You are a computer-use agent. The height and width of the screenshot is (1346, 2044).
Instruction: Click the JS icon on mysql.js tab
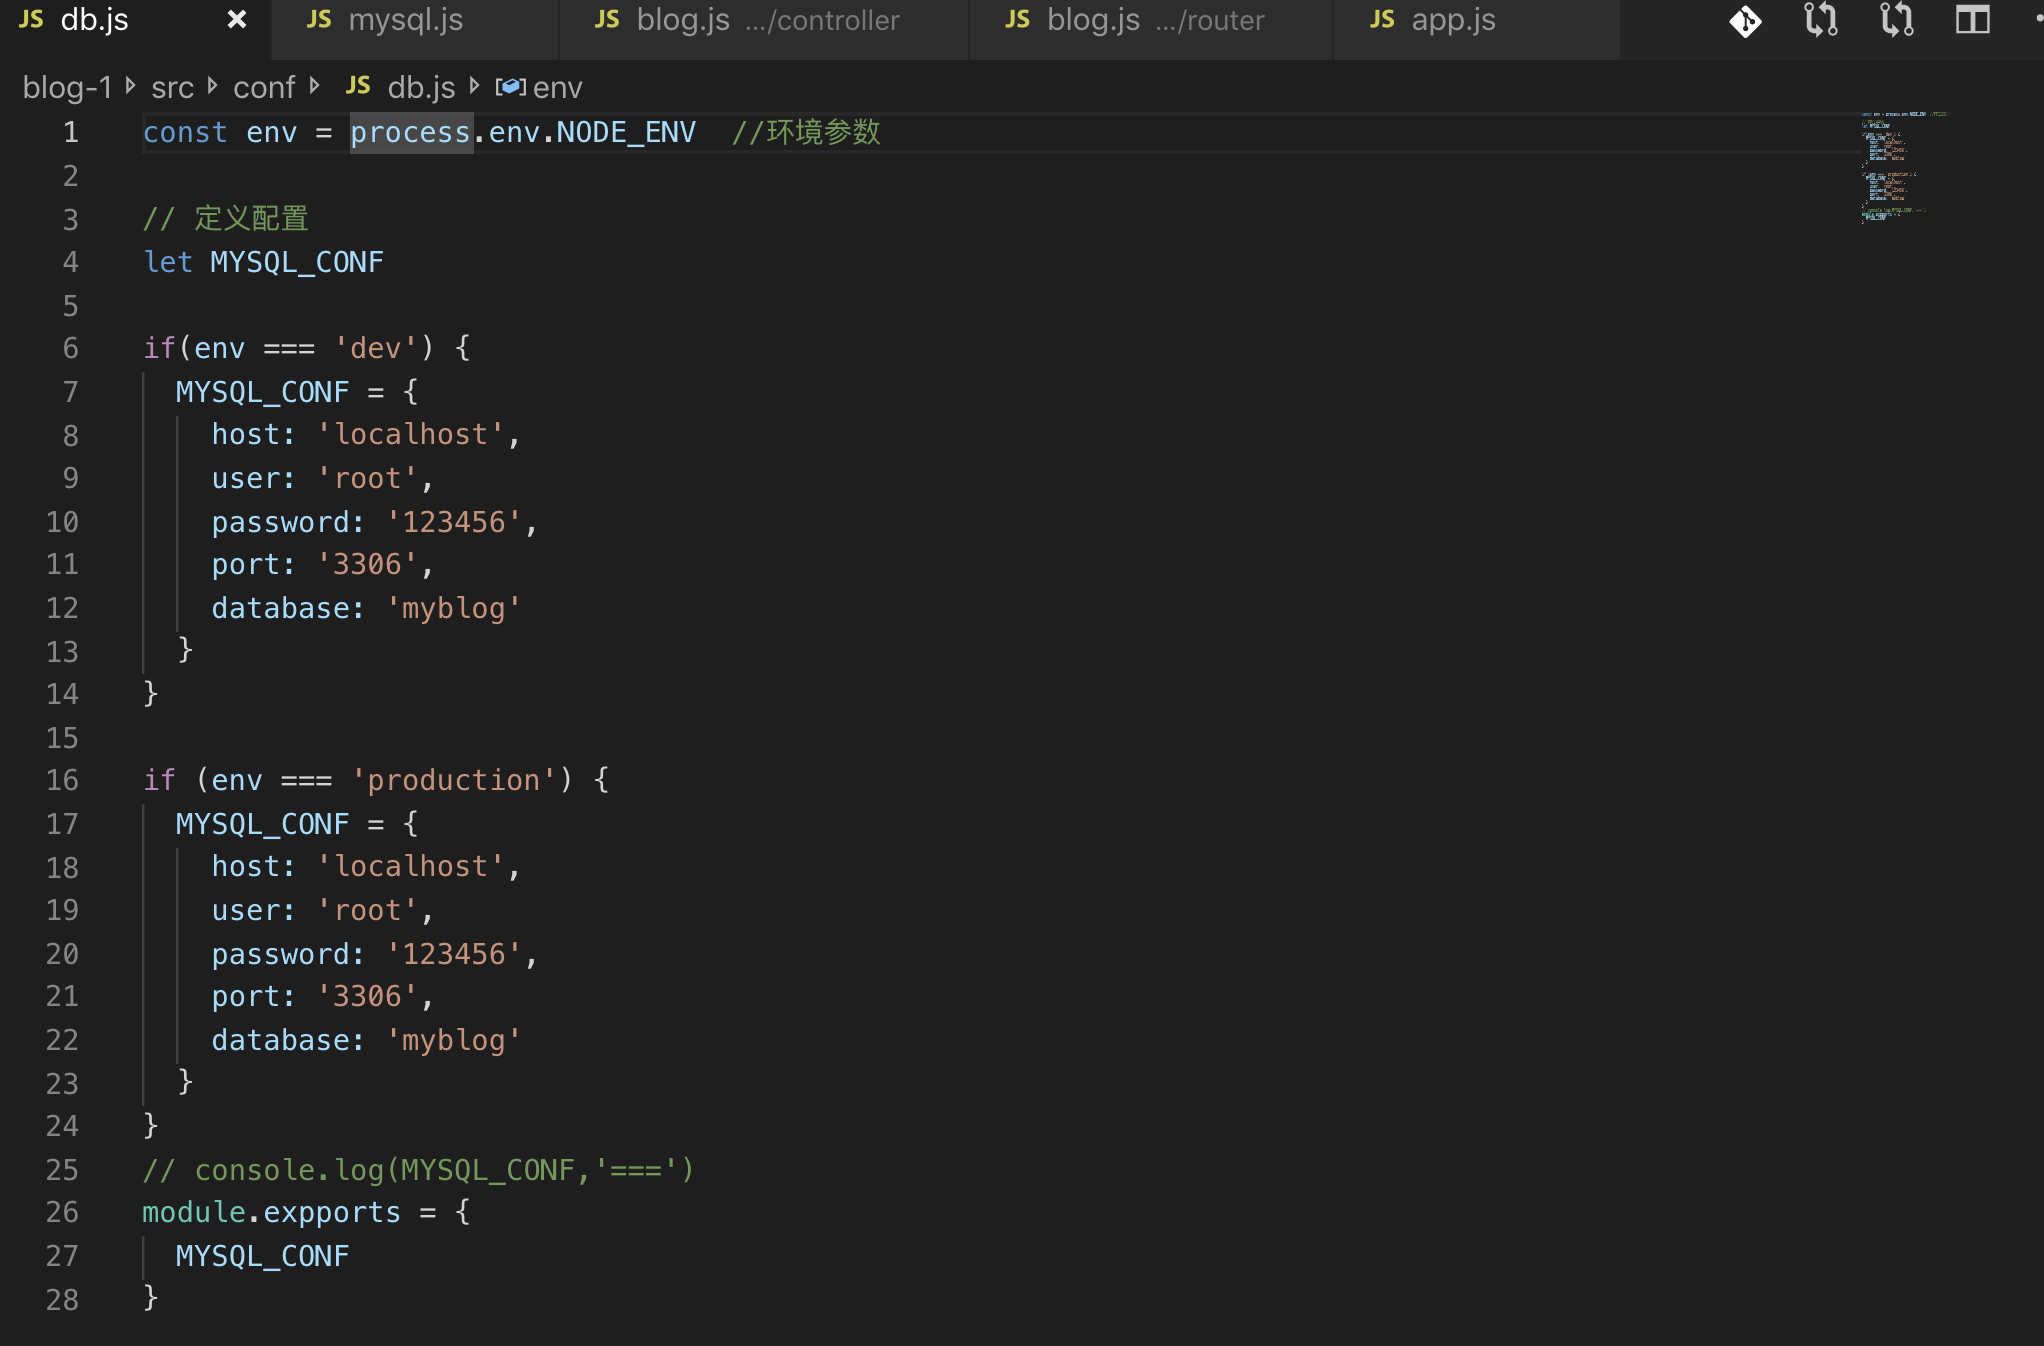319,21
